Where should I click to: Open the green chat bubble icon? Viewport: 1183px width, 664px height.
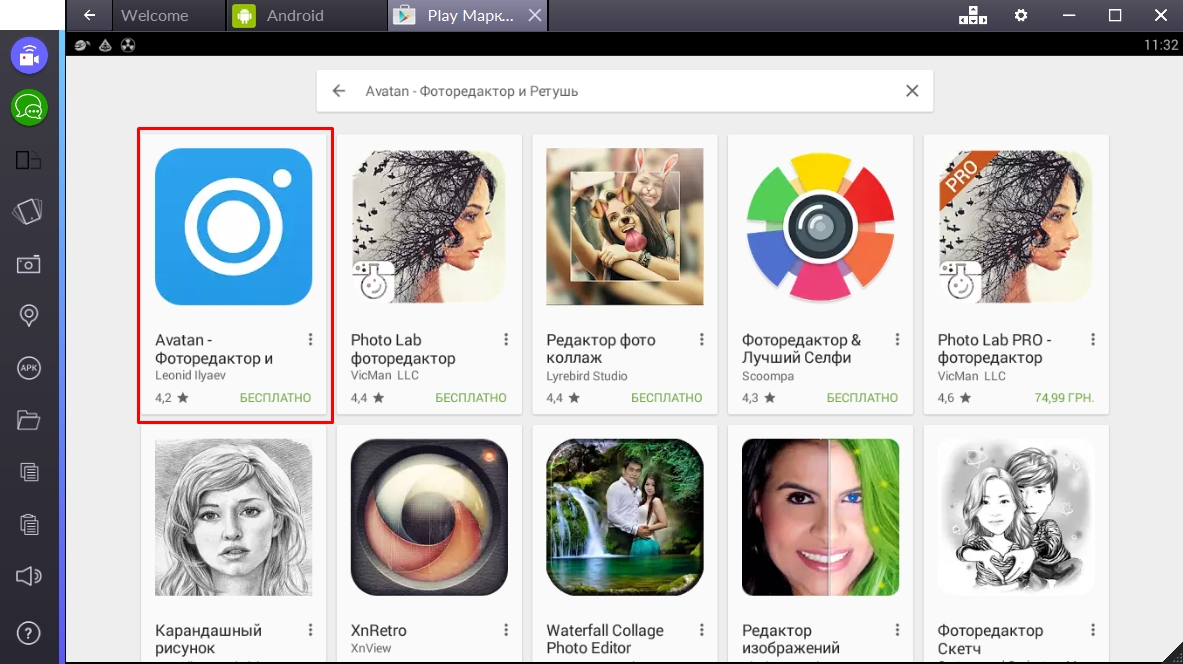tap(29, 107)
